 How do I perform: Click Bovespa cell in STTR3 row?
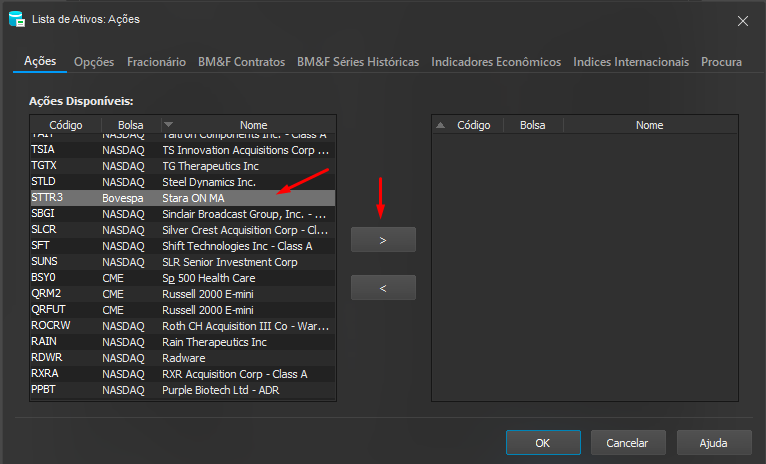[123, 198]
